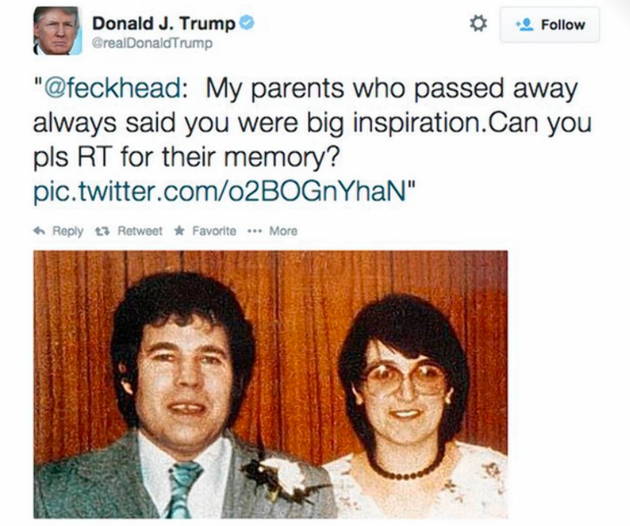Screen dimensions: 630x526
Task: Select the Favorite text label
Action: tap(214, 231)
